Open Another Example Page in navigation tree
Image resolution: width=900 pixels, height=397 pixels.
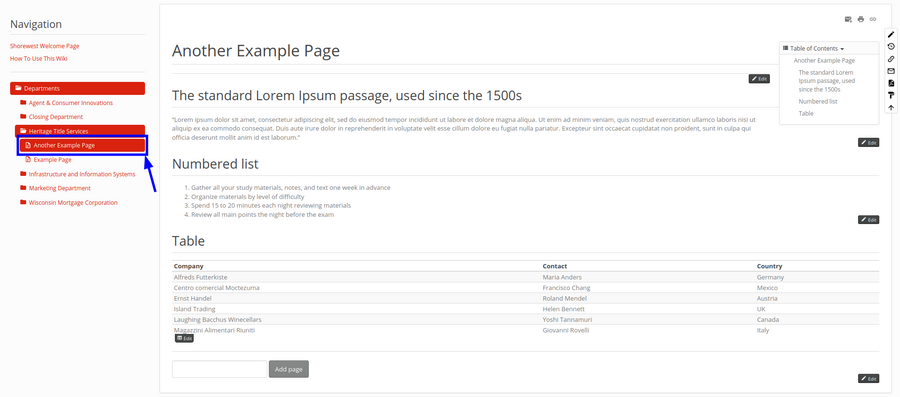[x=82, y=145]
